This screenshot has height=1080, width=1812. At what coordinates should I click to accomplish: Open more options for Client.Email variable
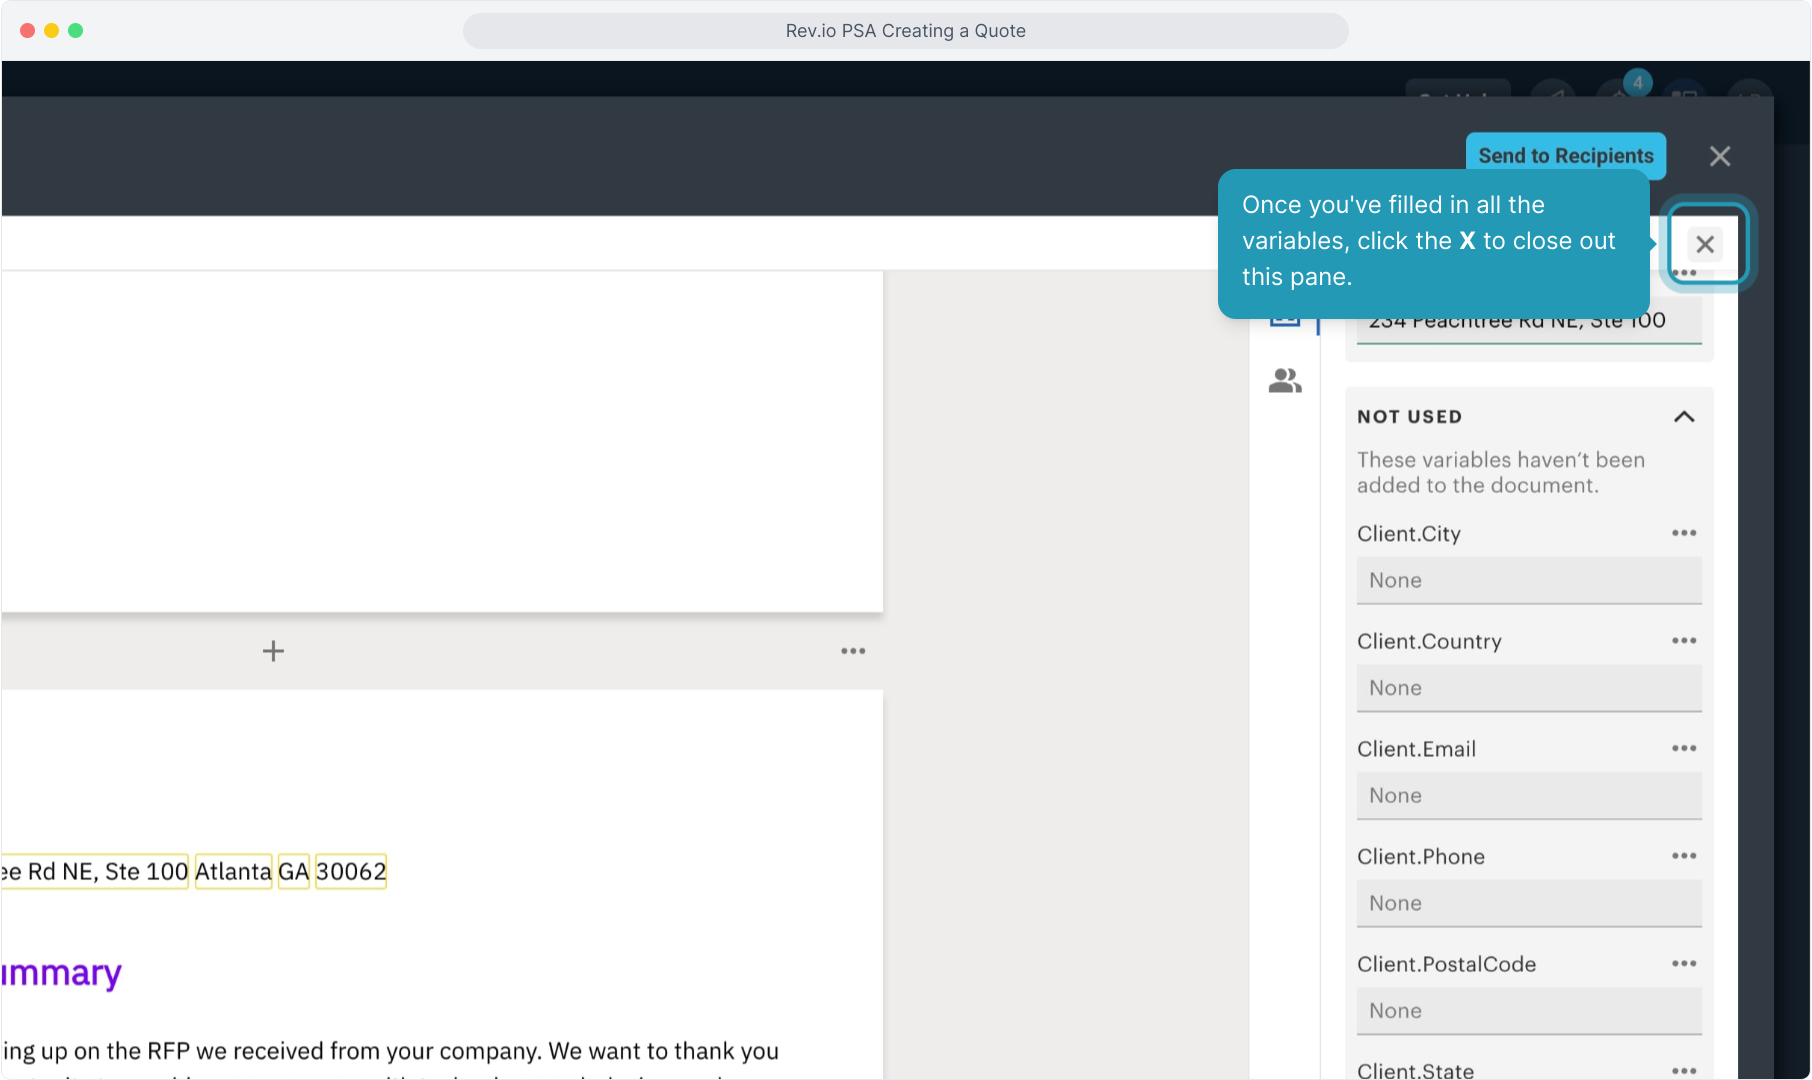(x=1684, y=748)
